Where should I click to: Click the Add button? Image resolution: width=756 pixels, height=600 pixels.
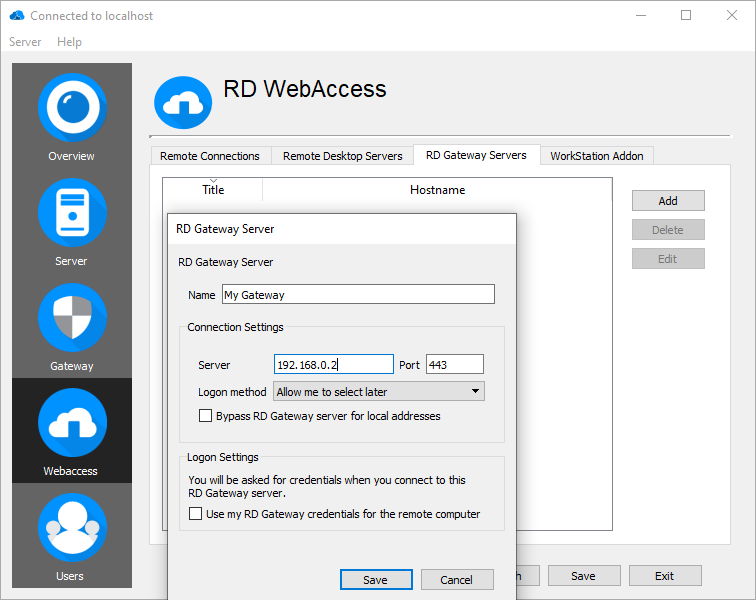pos(668,201)
